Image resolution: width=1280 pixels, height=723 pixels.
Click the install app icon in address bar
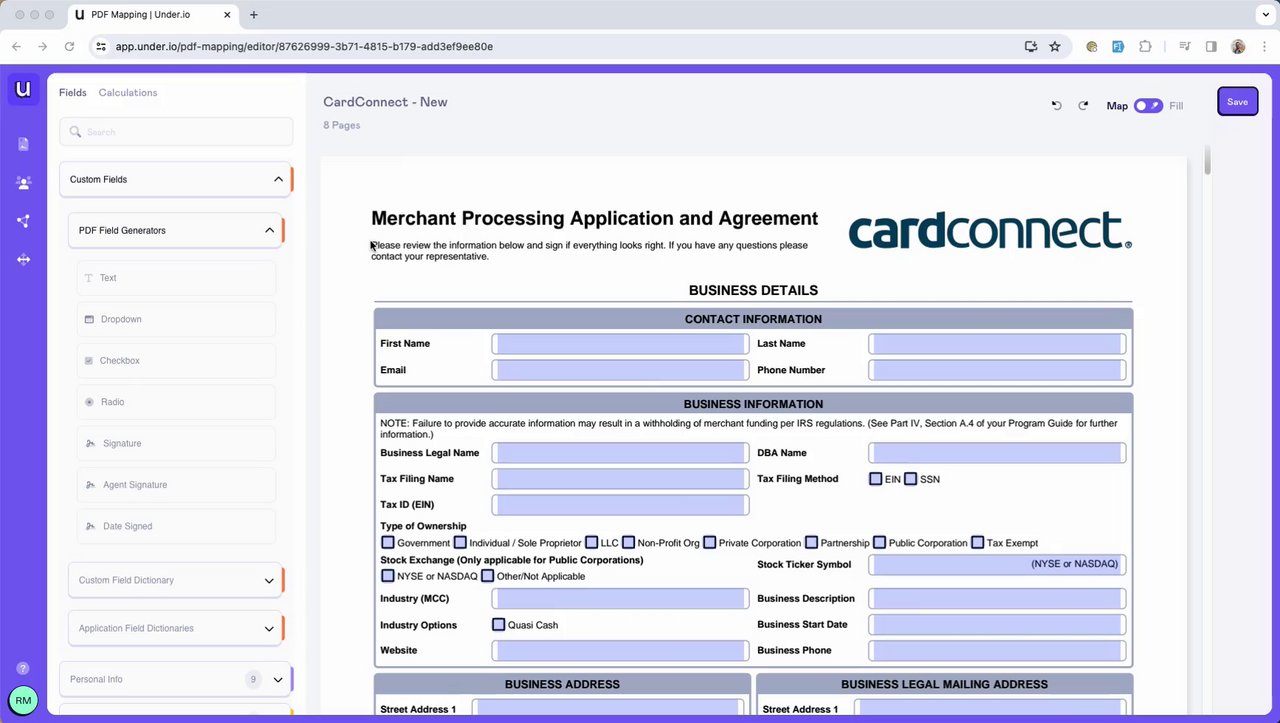click(x=1031, y=46)
